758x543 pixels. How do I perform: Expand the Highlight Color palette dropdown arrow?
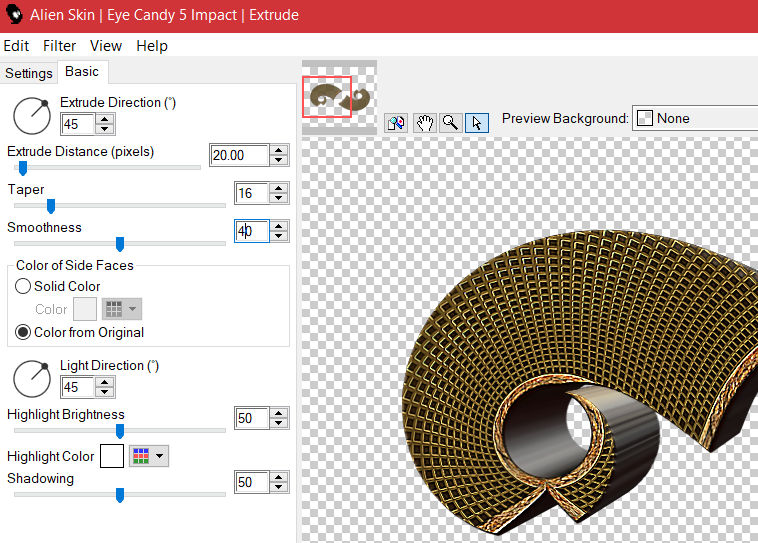[160, 456]
